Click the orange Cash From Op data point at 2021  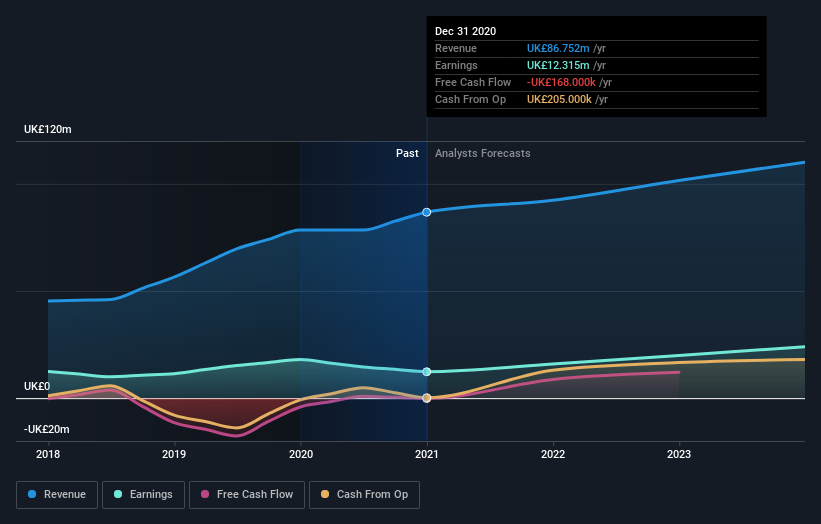click(x=427, y=398)
